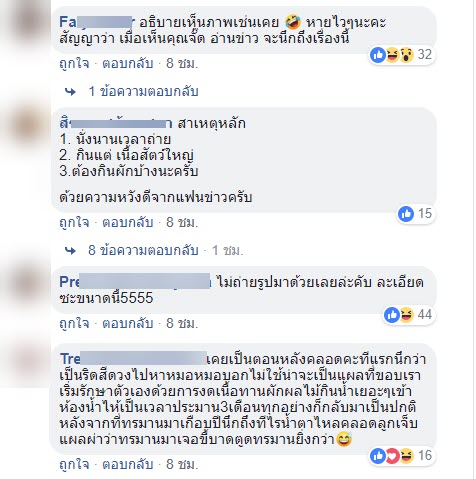Like the first comment using ถูกใจ
Viewport: 476px width, 479px height.
click(x=74, y=63)
